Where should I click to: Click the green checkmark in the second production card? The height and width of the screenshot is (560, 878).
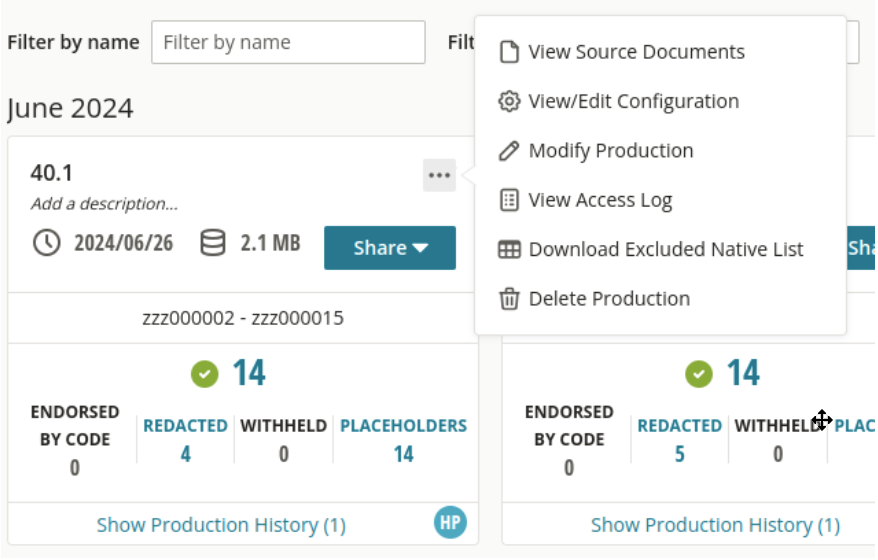pyautogui.click(x=699, y=374)
